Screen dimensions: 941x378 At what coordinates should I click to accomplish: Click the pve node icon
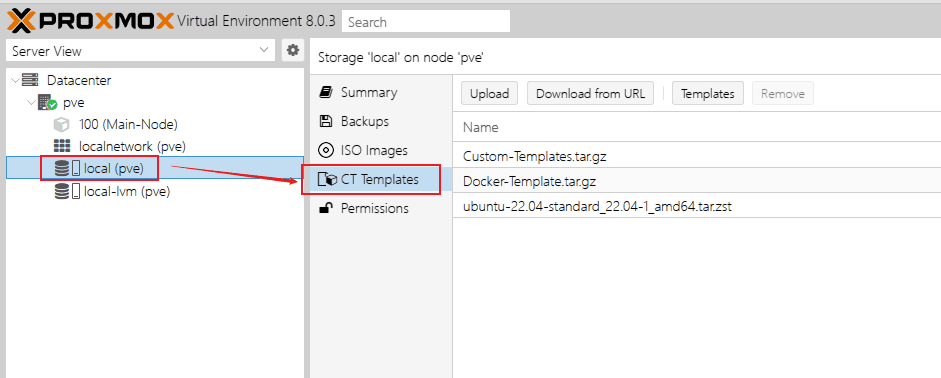point(47,103)
